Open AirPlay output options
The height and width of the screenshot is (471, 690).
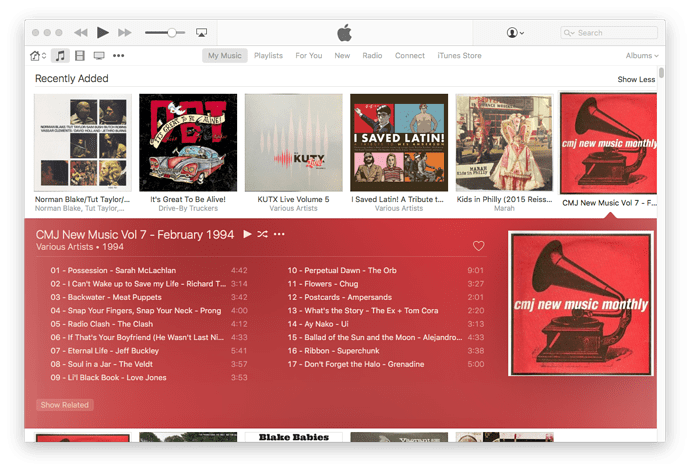(x=202, y=33)
